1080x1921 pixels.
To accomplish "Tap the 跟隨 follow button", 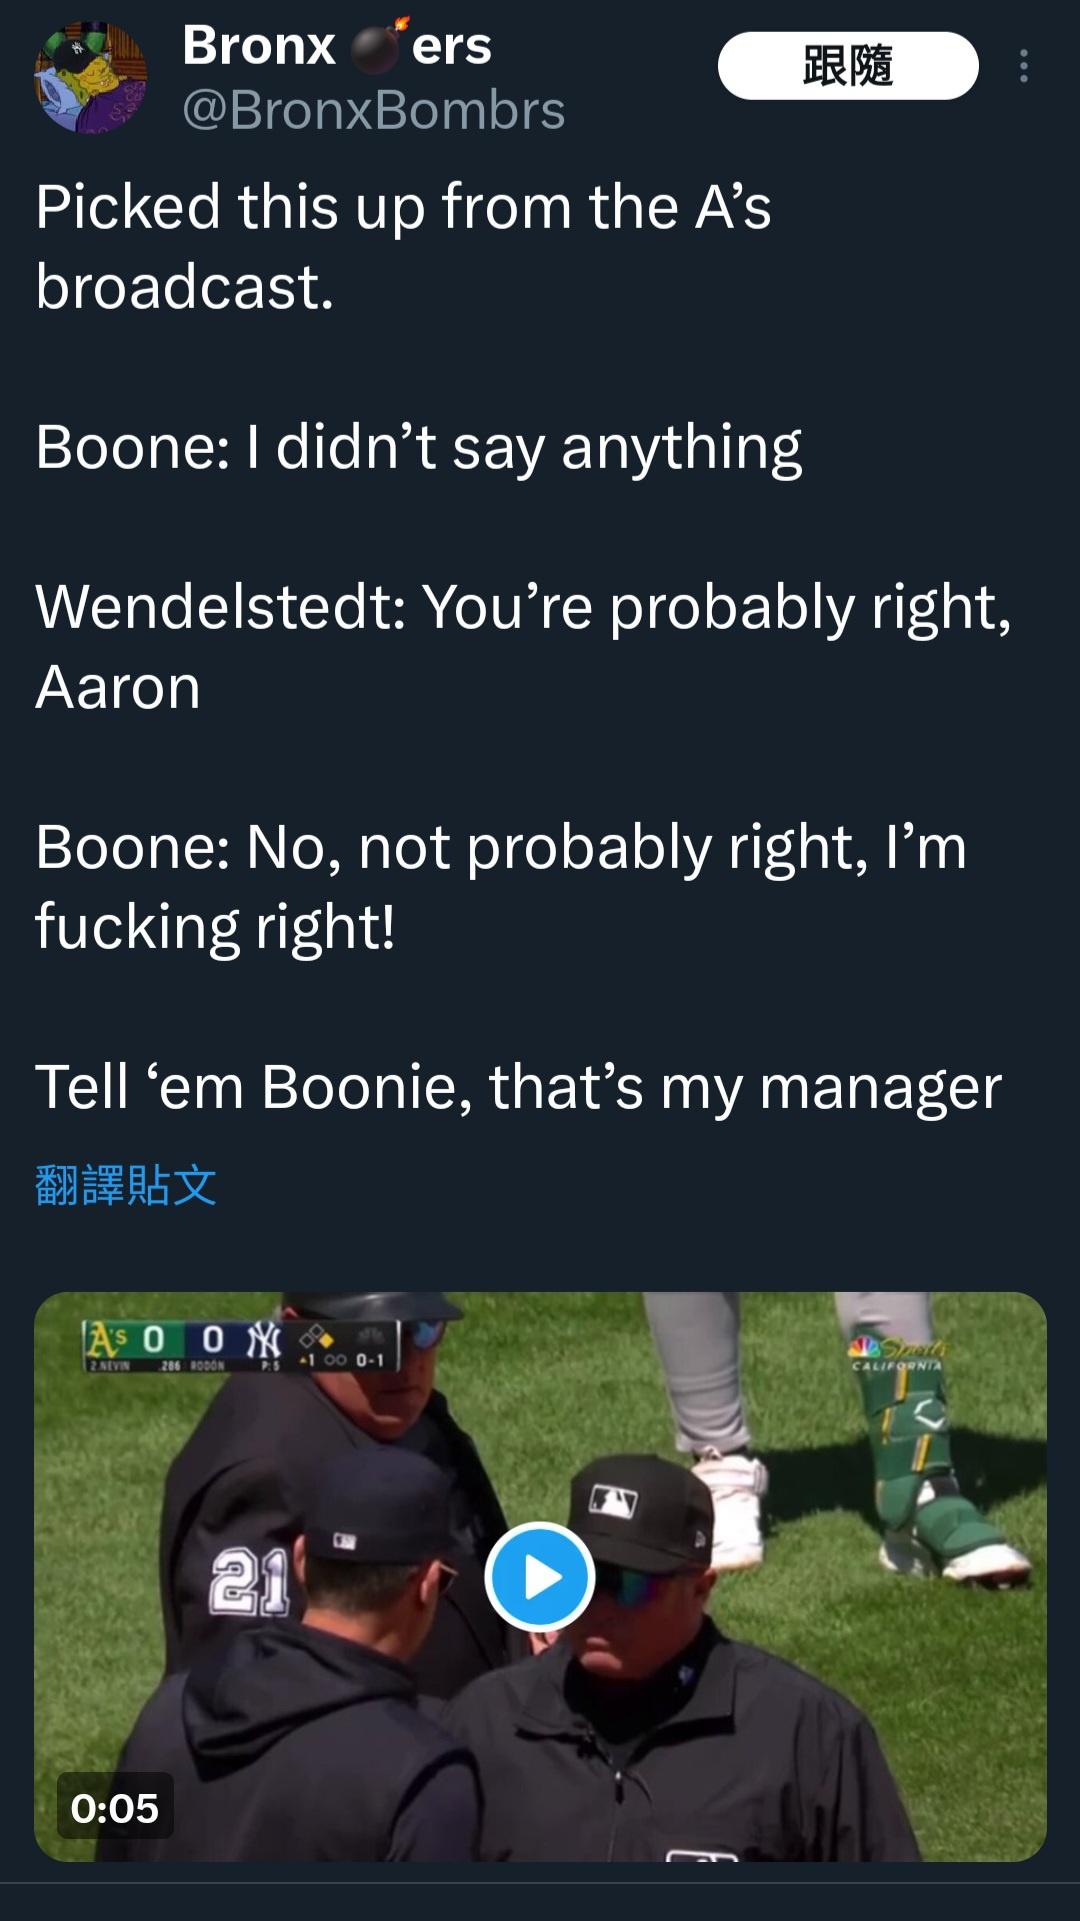I will [848, 66].
